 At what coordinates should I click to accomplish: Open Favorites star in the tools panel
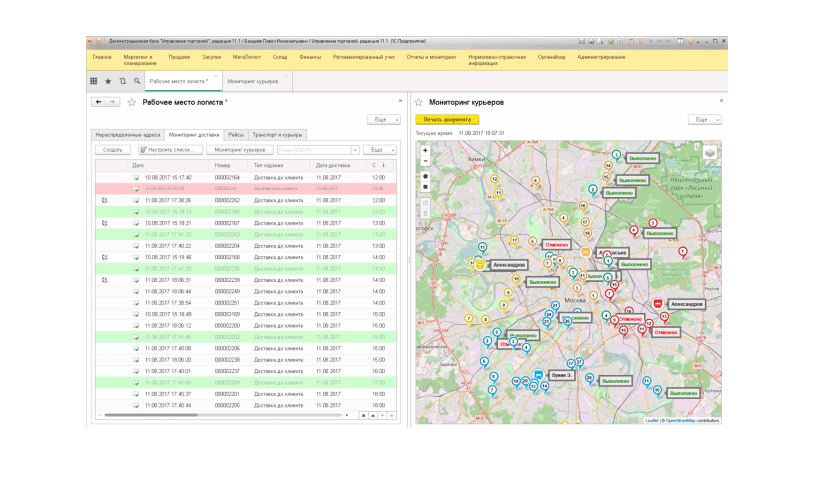point(108,81)
